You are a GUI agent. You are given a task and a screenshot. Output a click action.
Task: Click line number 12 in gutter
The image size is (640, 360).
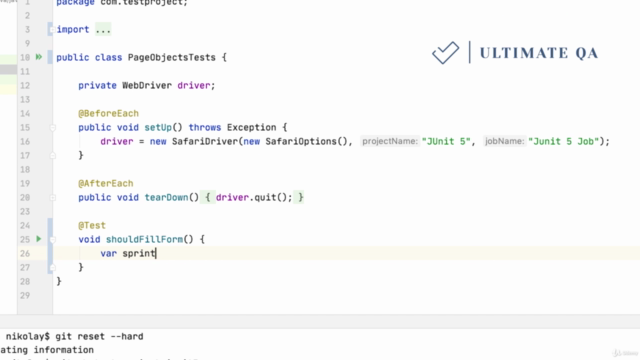25,86
